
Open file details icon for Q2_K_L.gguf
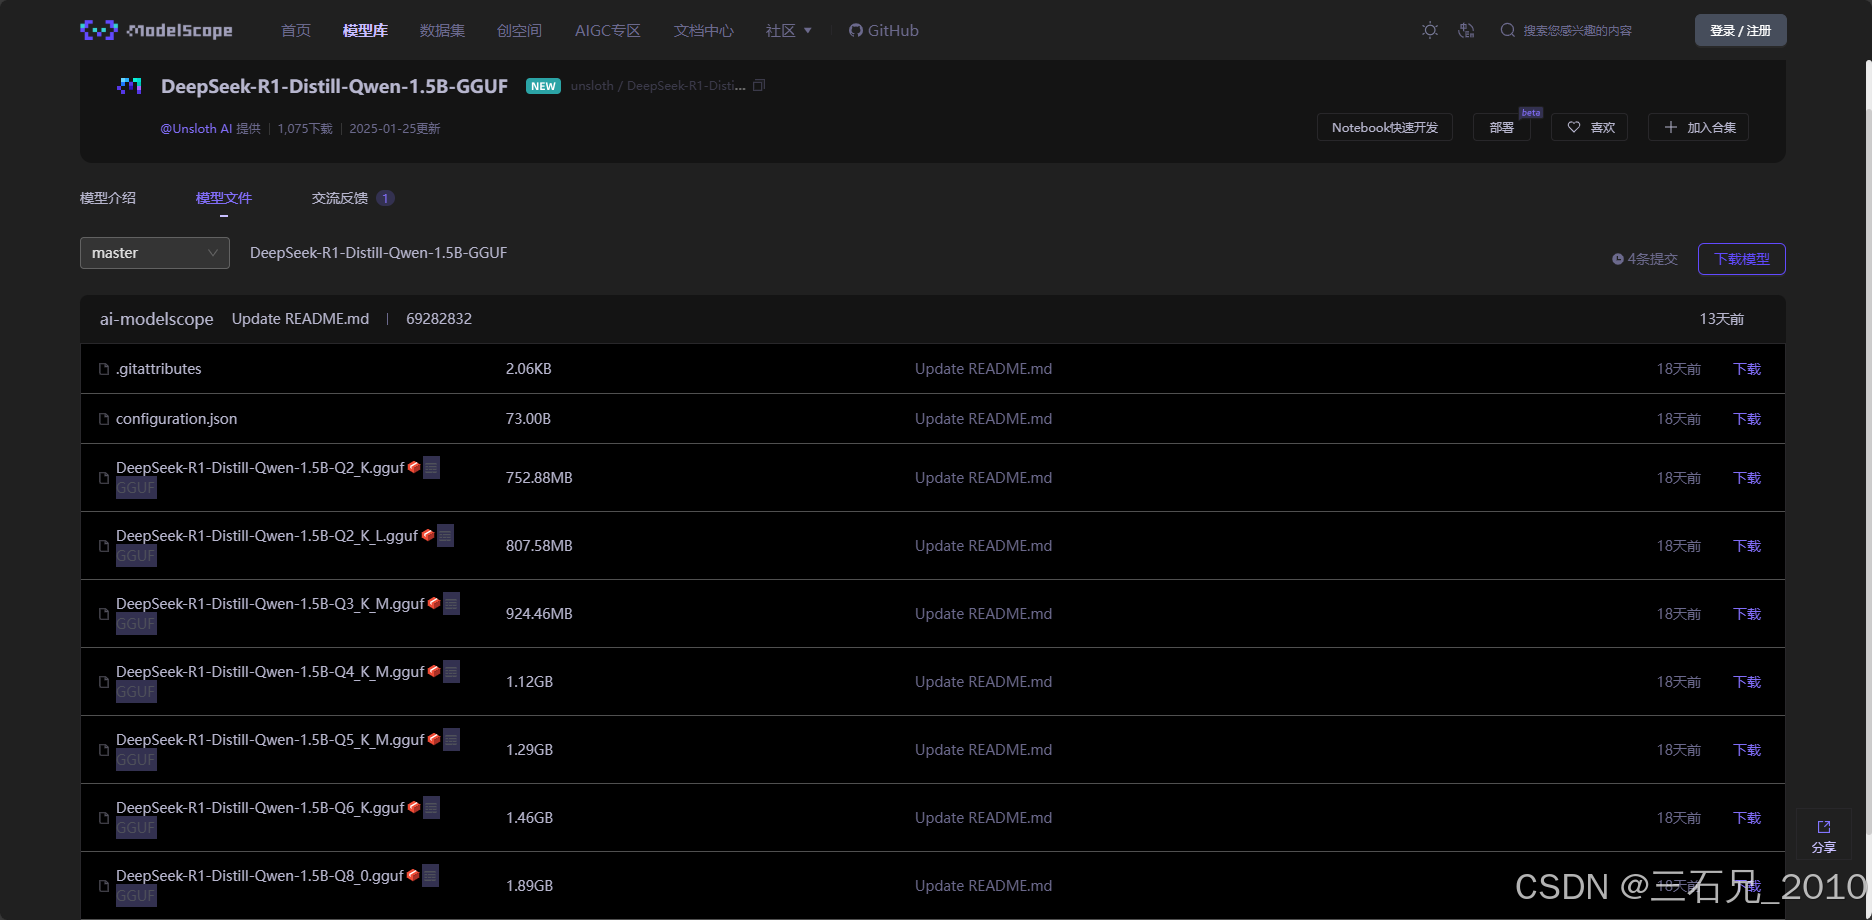click(x=446, y=535)
